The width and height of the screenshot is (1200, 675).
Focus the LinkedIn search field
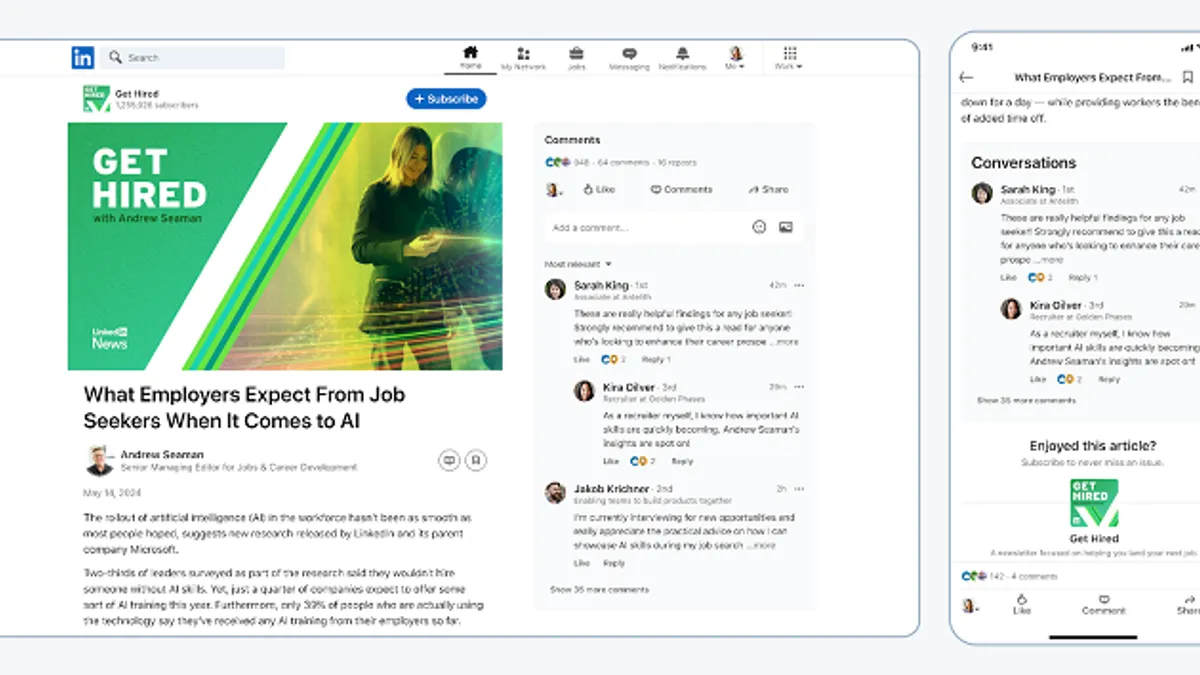pyautogui.click(x=195, y=58)
